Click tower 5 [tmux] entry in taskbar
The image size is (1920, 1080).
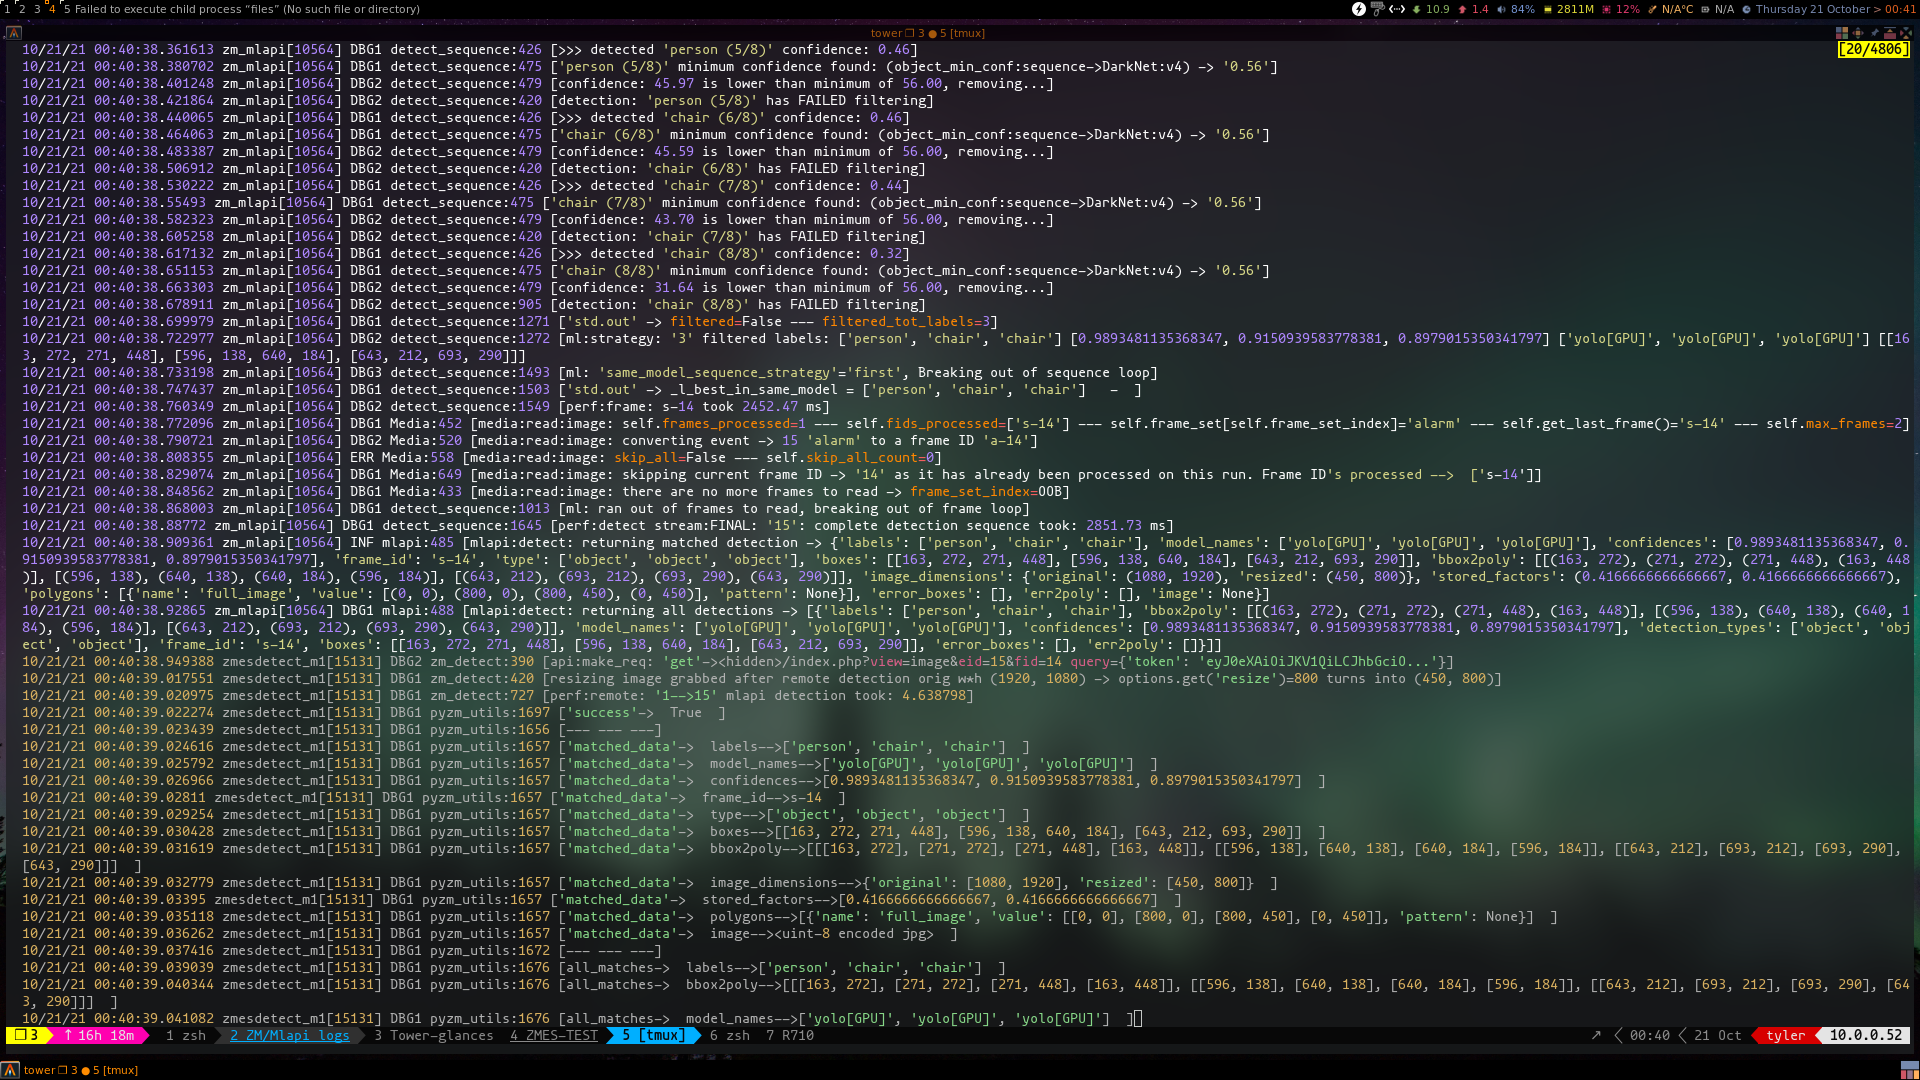click(80, 1070)
